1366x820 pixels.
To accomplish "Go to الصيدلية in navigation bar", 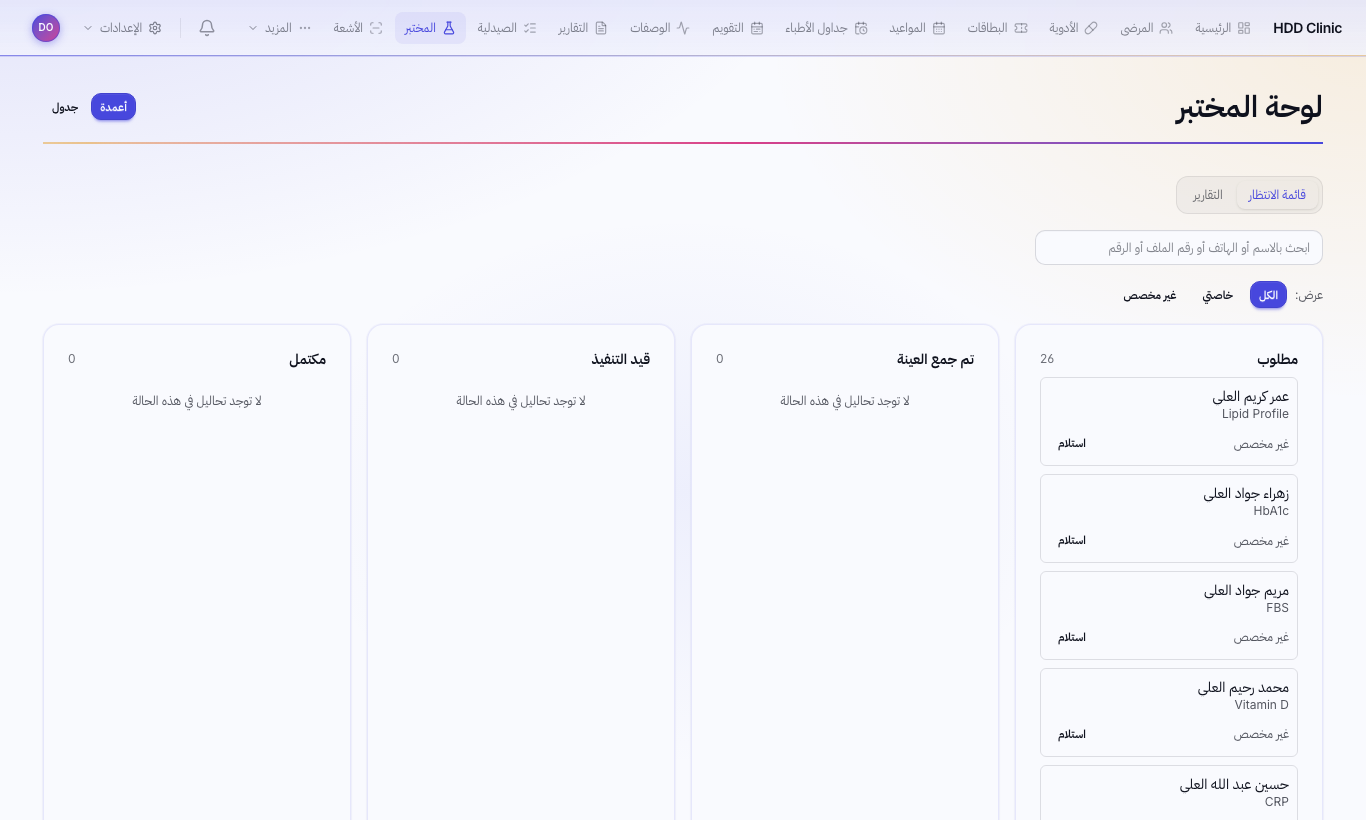I will (507, 28).
